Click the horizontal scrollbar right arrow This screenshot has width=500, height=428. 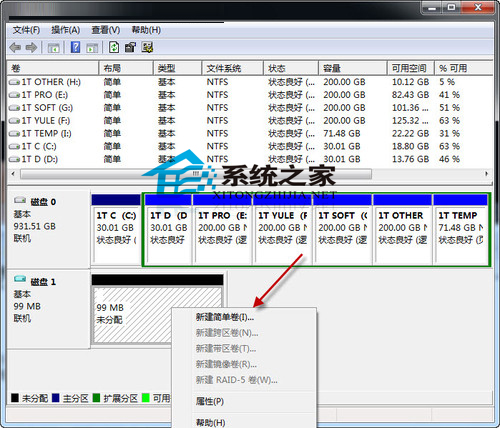[486, 174]
